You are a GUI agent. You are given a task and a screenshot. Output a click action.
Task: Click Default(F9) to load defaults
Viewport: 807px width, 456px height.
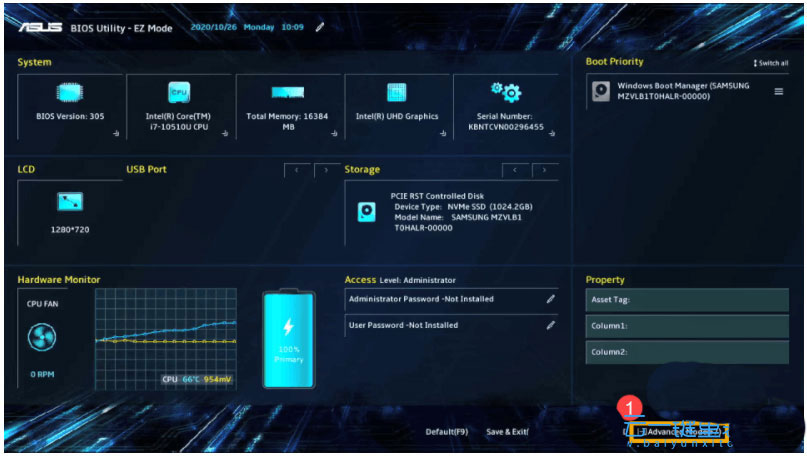point(447,432)
